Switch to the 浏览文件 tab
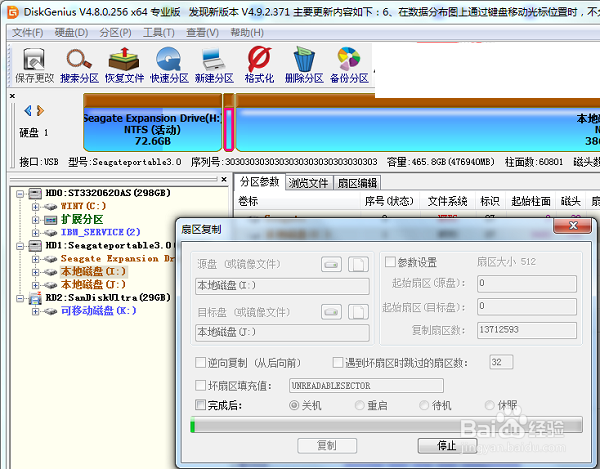Image resolution: width=600 pixels, height=469 pixels. click(308, 183)
